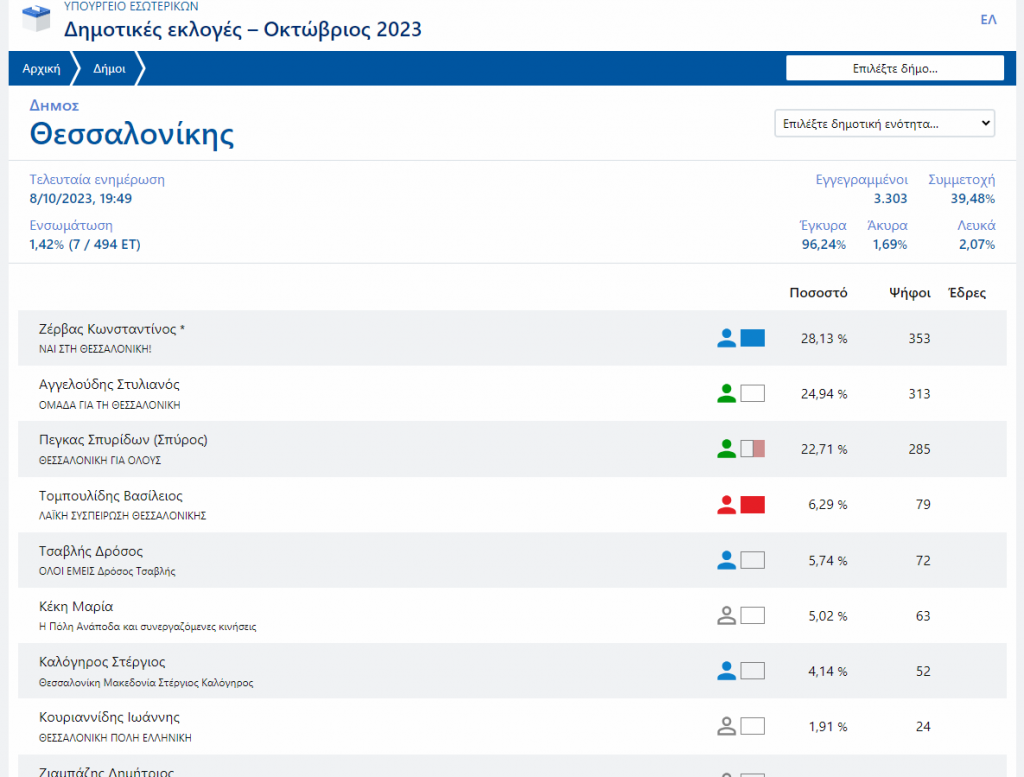Click the grey person icon for Κέκη Μαρία
This screenshot has height=777, width=1024.
tap(726, 616)
